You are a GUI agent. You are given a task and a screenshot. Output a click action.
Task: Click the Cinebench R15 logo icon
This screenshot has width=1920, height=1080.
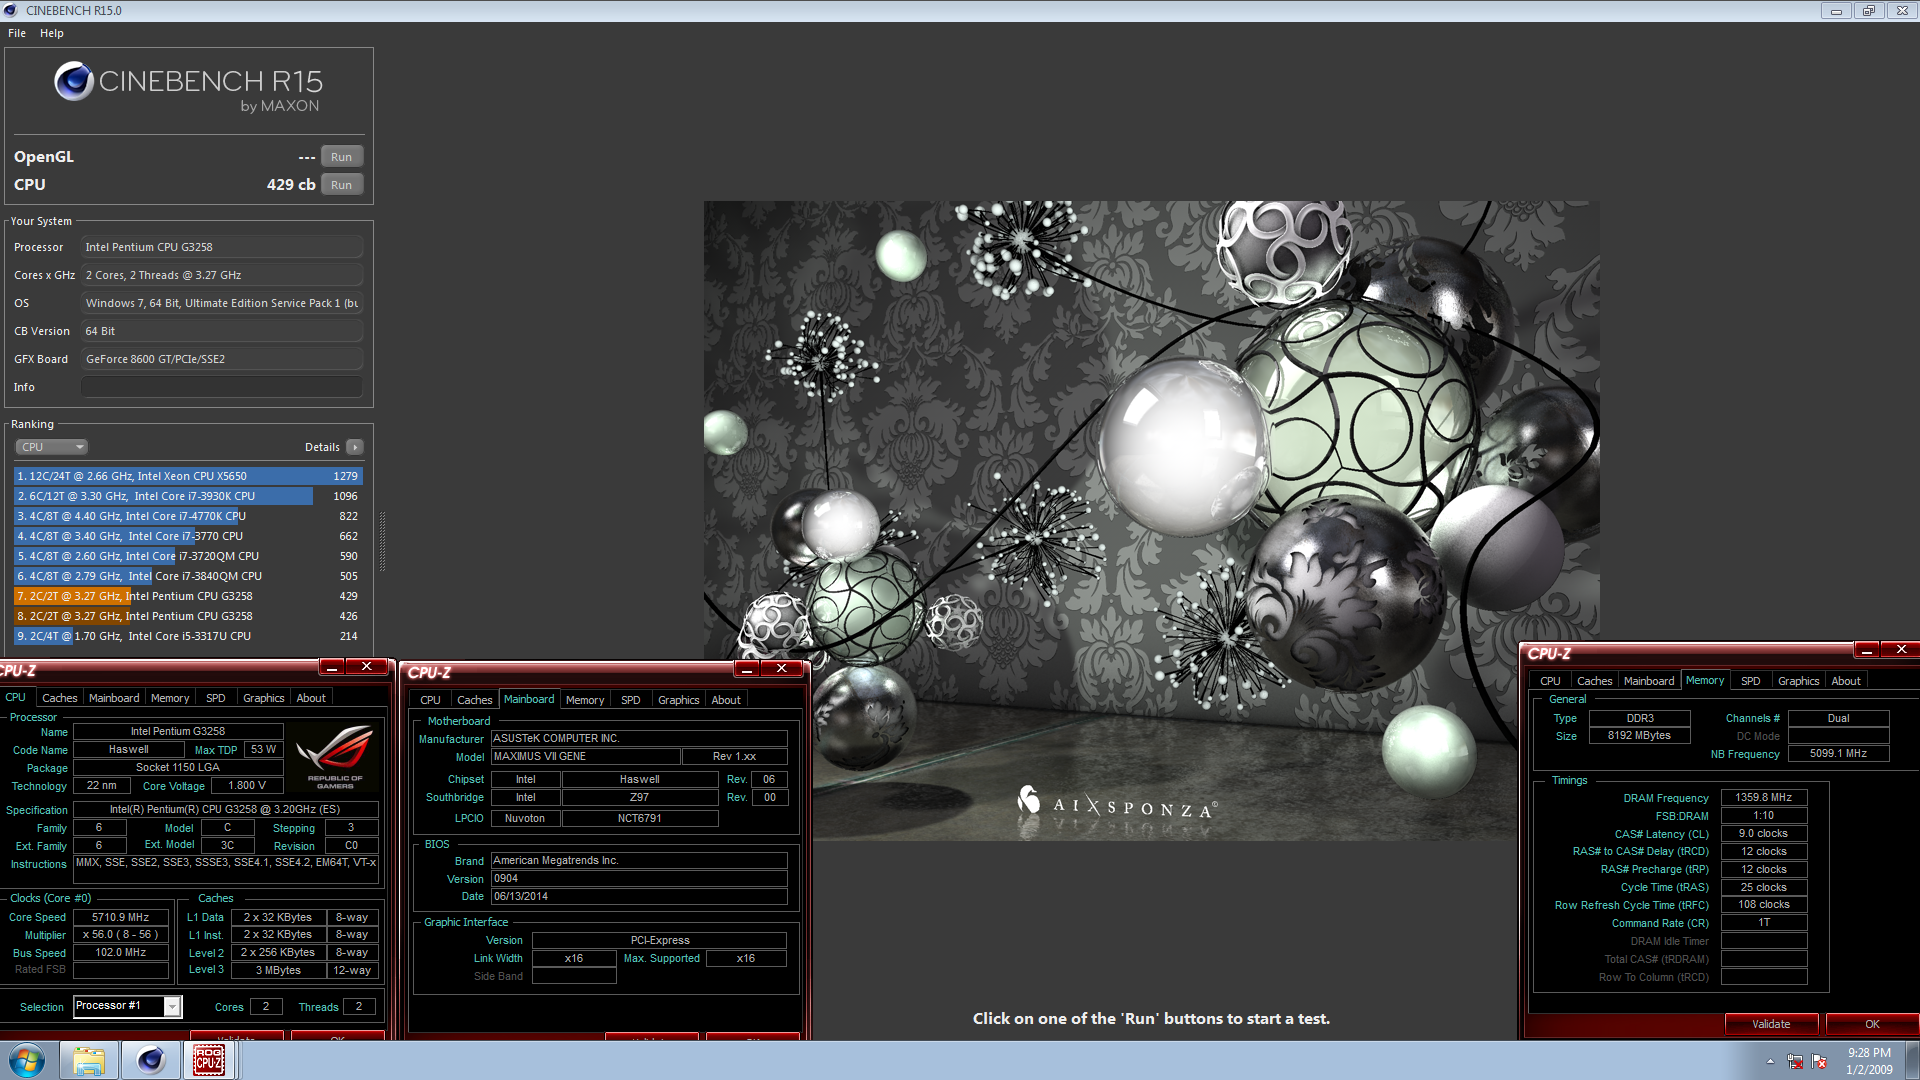74,81
